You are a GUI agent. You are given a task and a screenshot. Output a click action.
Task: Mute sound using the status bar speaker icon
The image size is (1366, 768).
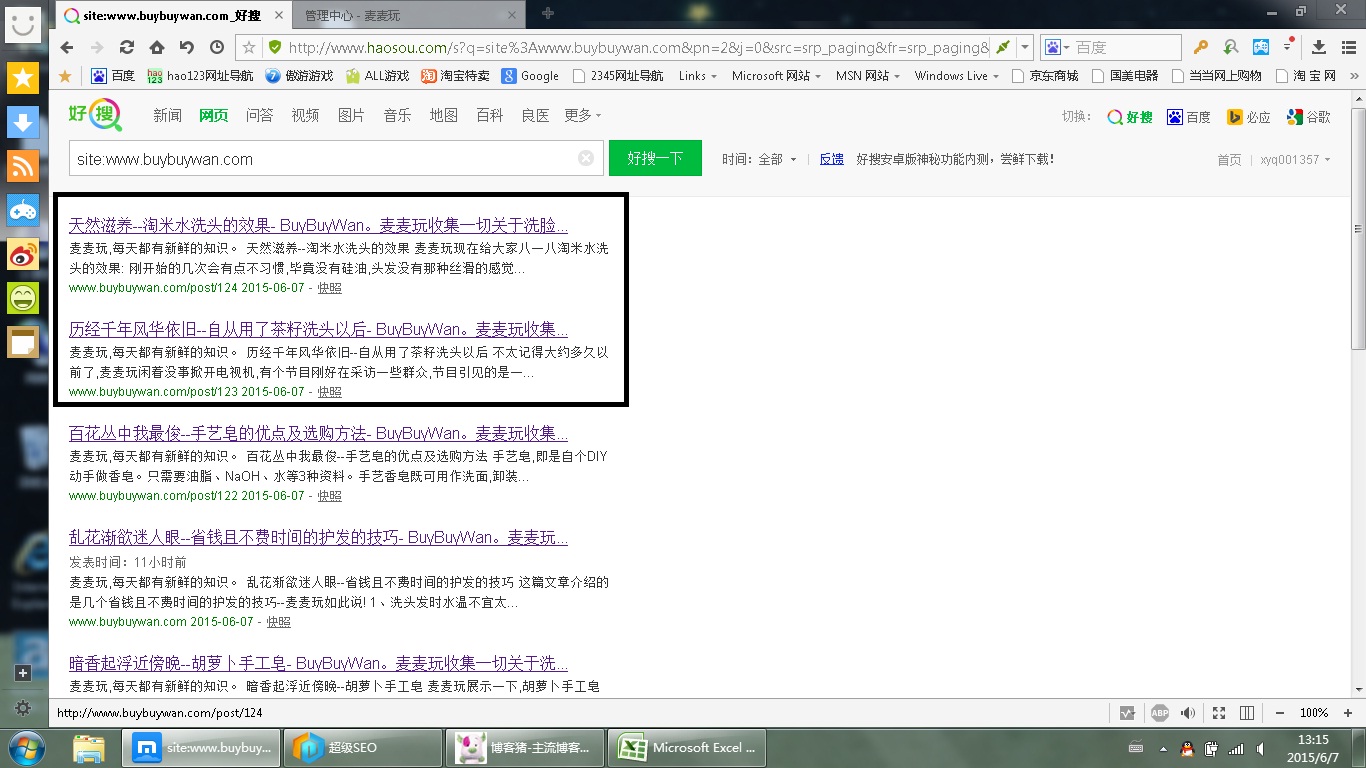coord(1188,713)
